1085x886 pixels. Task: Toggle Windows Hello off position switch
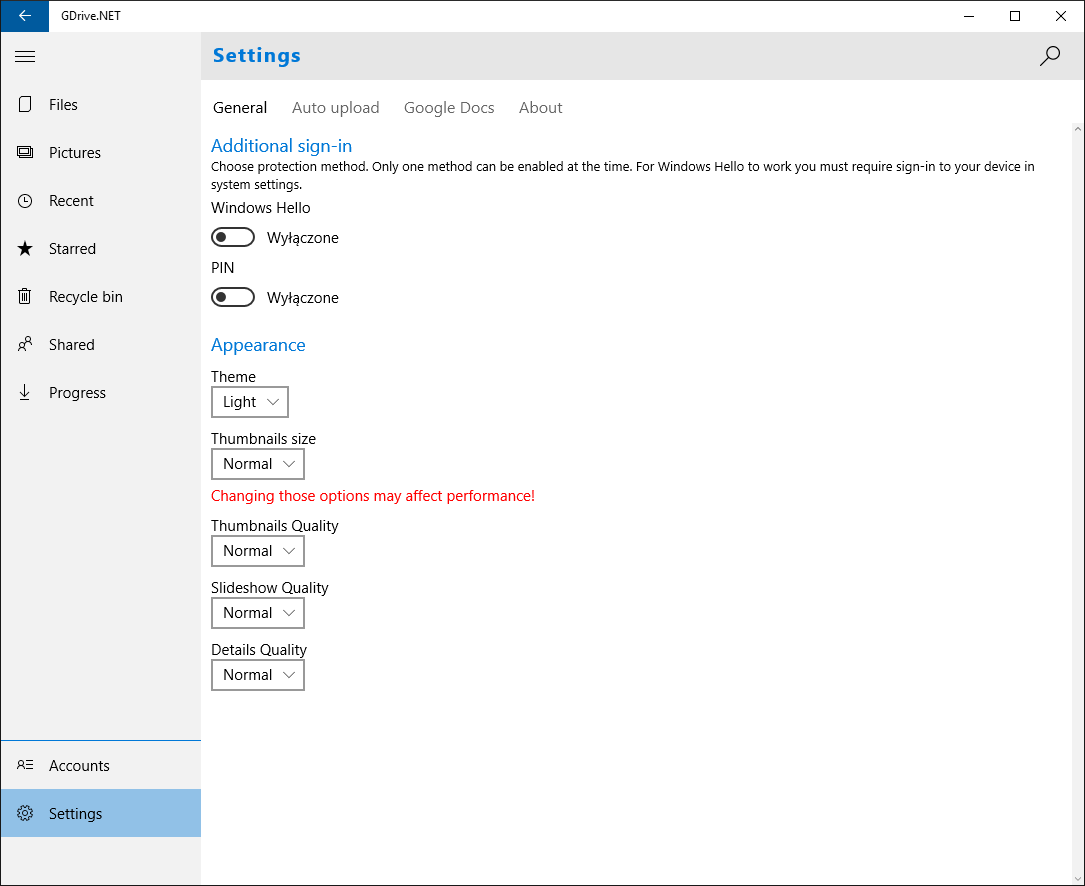[x=233, y=237]
